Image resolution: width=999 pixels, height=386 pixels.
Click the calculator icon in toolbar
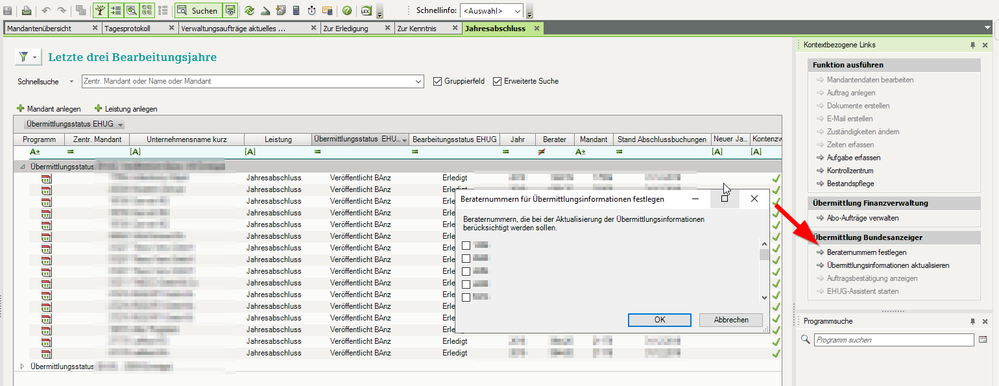pos(296,11)
